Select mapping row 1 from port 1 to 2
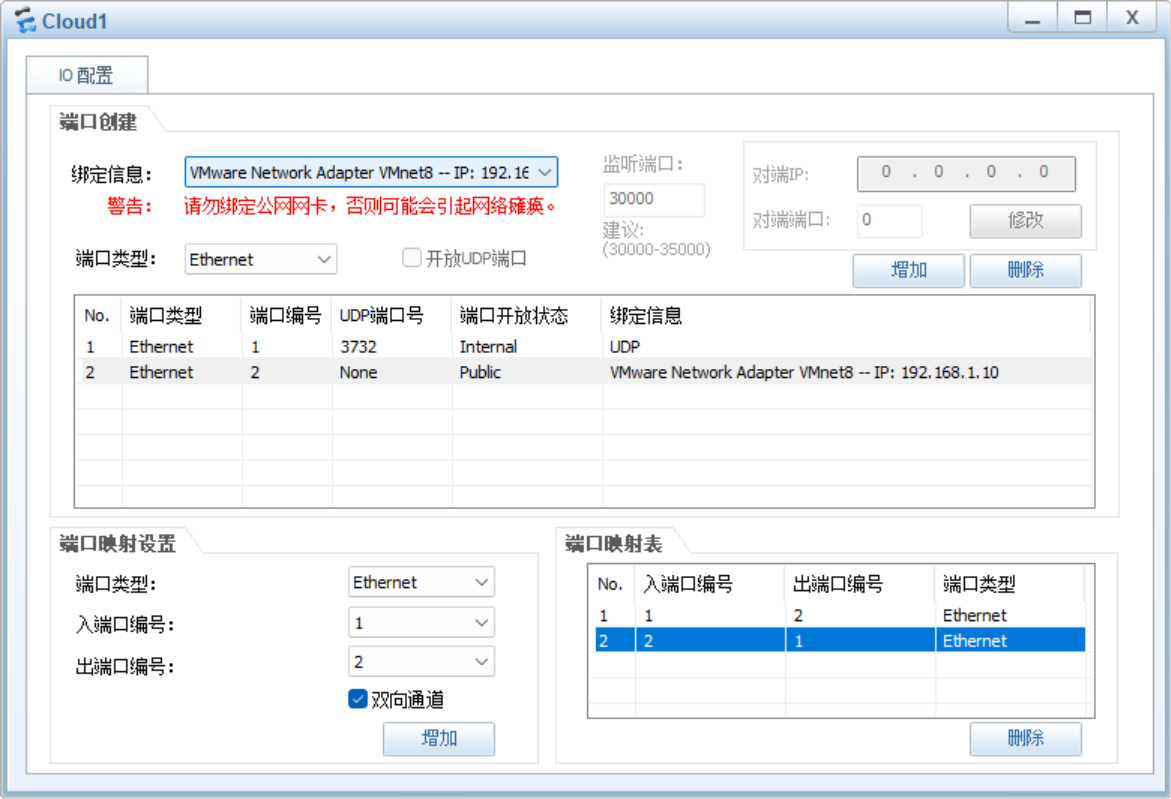 (839, 615)
